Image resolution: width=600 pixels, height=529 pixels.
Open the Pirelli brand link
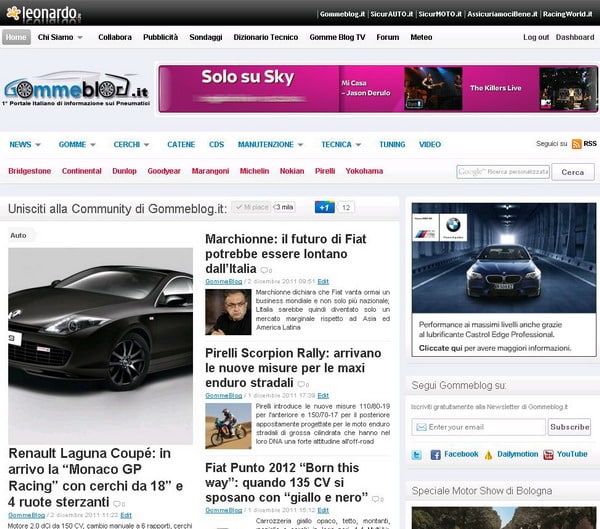pyautogui.click(x=325, y=171)
